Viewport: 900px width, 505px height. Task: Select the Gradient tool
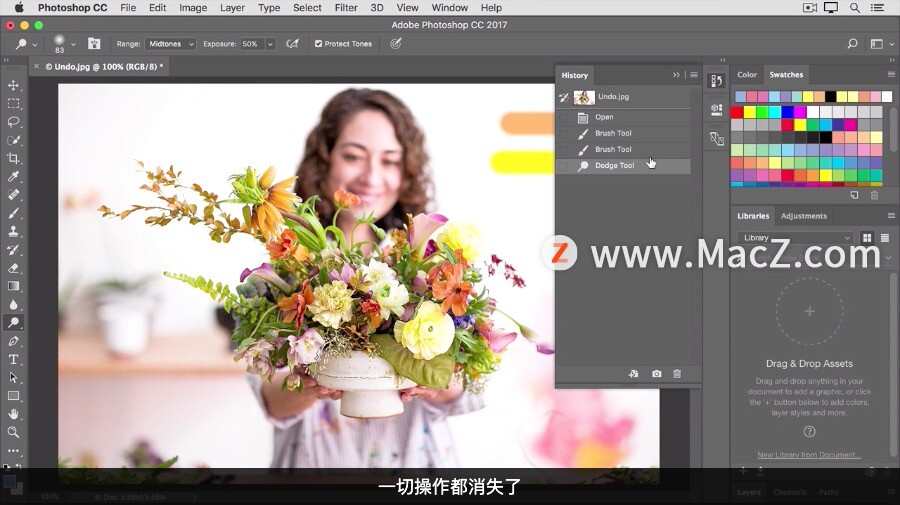coord(13,286)
